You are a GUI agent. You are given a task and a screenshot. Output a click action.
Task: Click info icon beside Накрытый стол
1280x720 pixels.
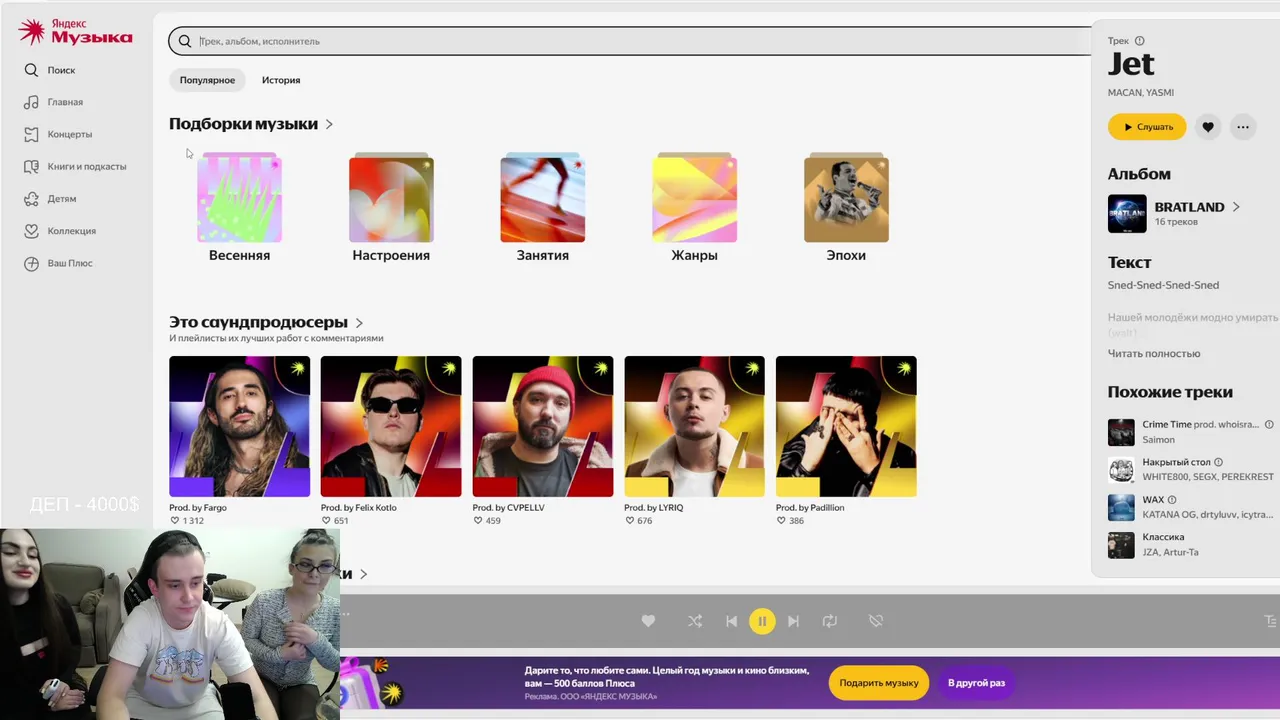tap(1220, 462)
